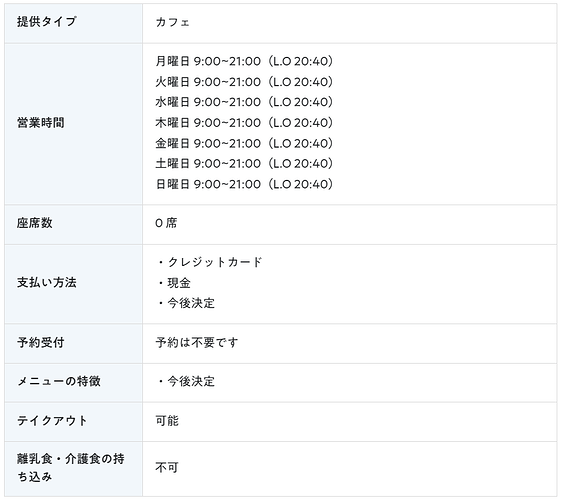Click the テイクアウト row label
Image resolution: width=562 pixels, height=500 pixels.
52,420
